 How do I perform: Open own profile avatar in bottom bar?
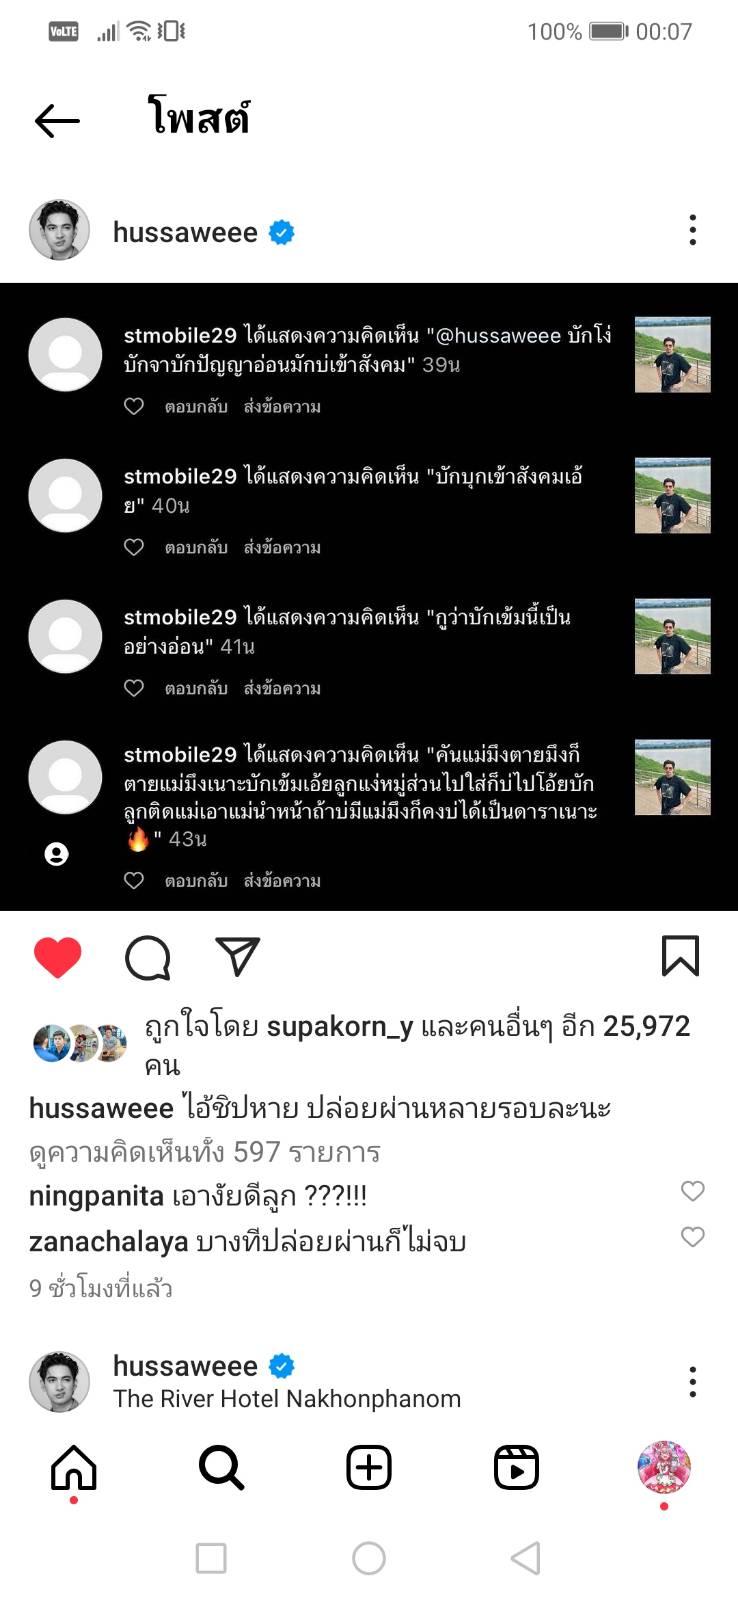click(664, 1467)
